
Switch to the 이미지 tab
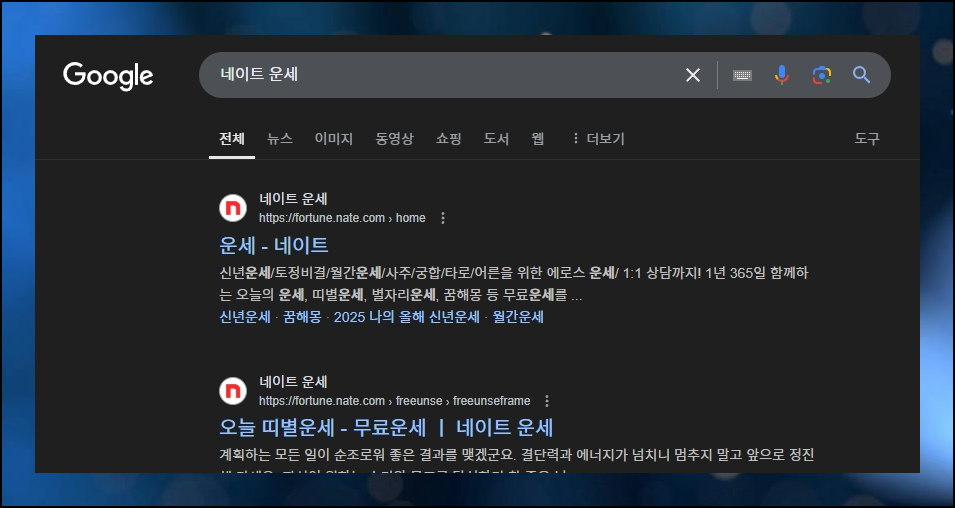pos(334,139)
